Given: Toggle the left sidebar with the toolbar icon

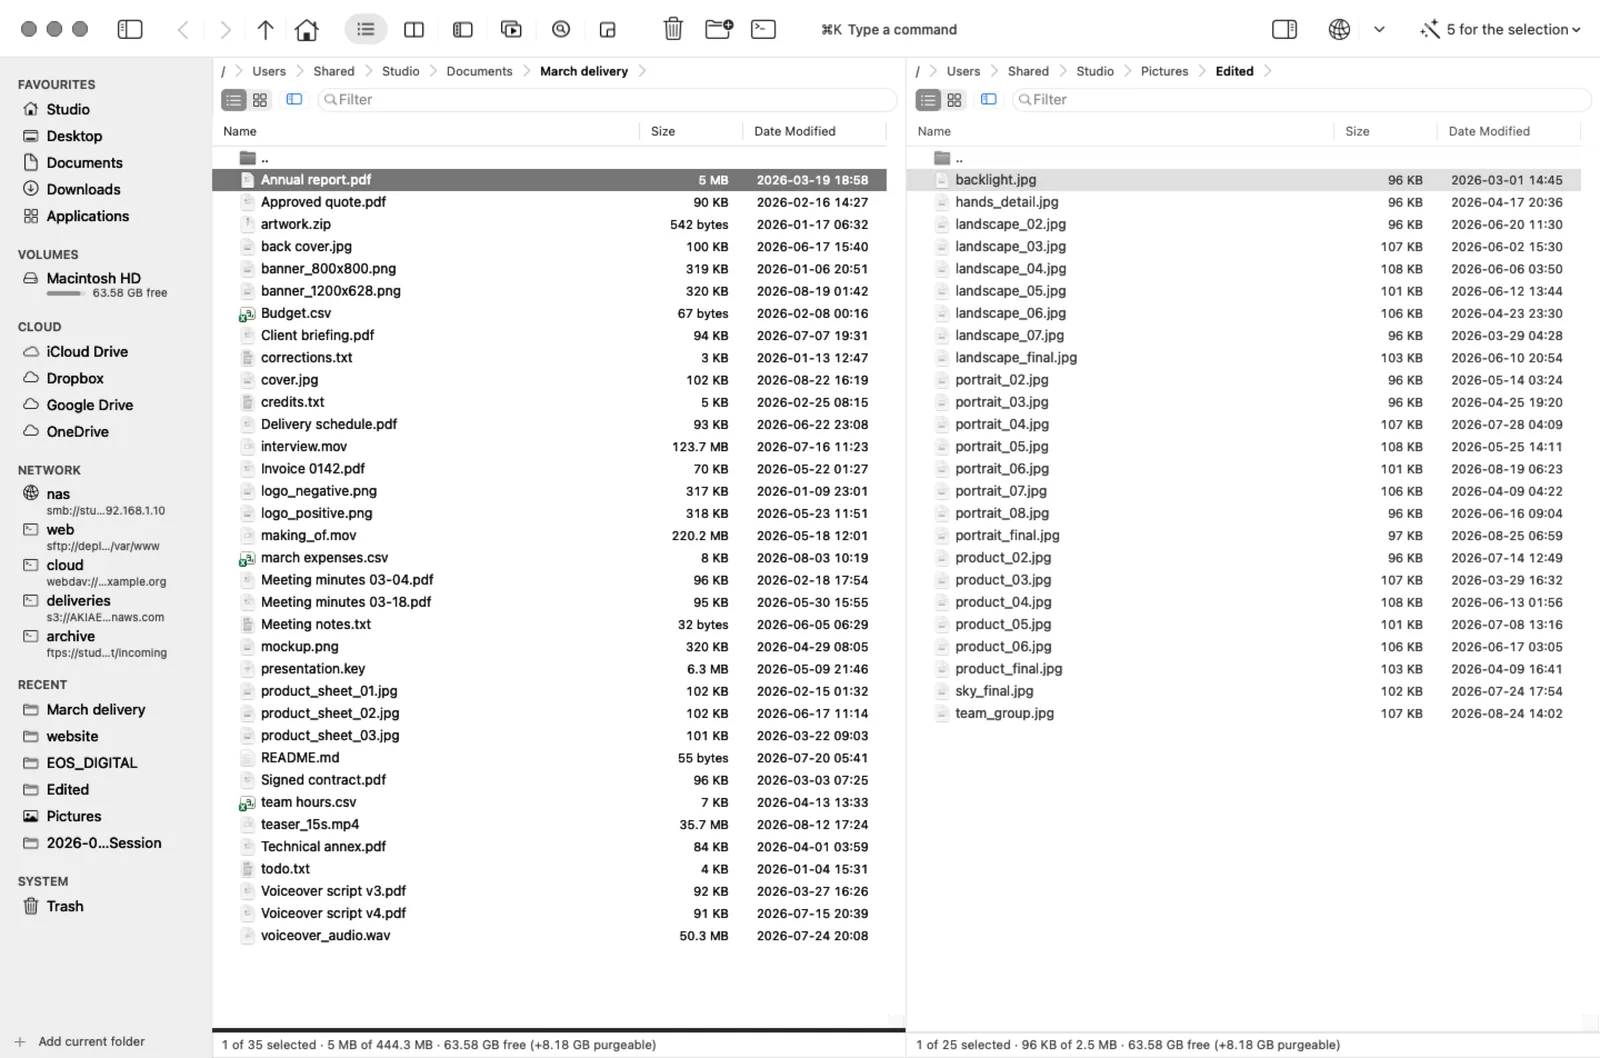Looking at the screenshot, I should point(130,30).
